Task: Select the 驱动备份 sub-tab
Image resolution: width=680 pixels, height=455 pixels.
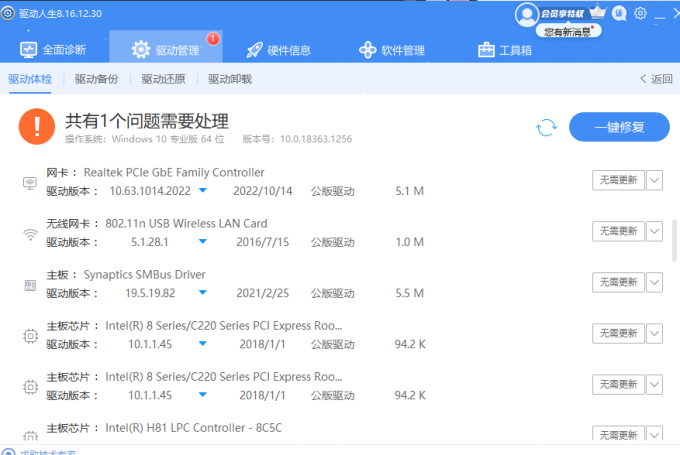Action: pos(96,79)
